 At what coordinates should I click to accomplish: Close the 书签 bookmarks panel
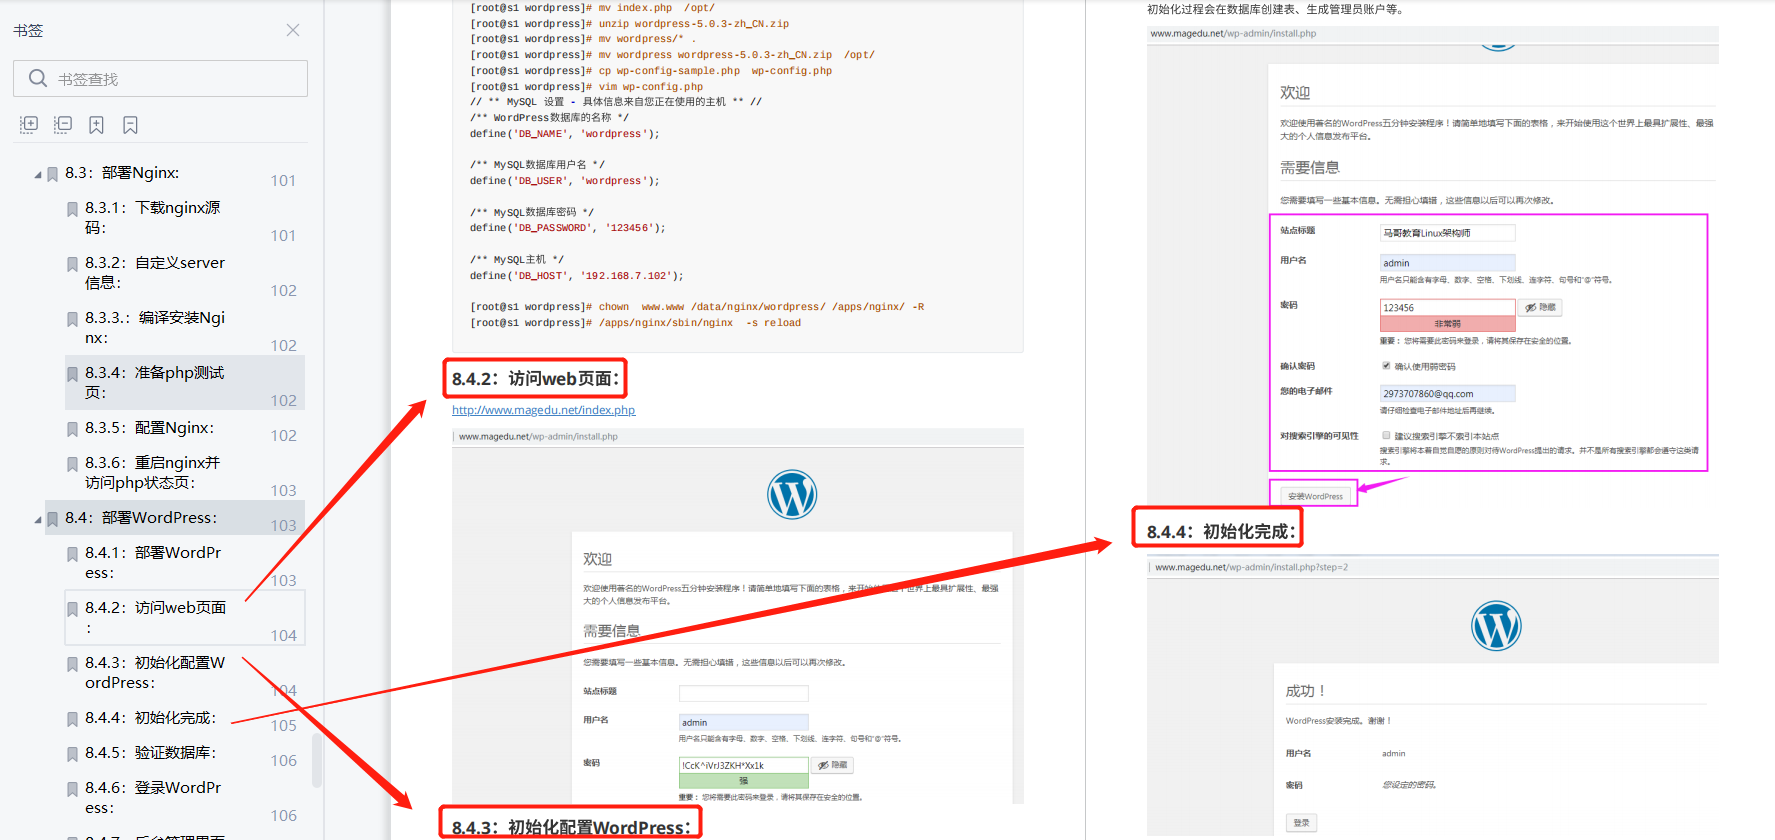(293, 30)
